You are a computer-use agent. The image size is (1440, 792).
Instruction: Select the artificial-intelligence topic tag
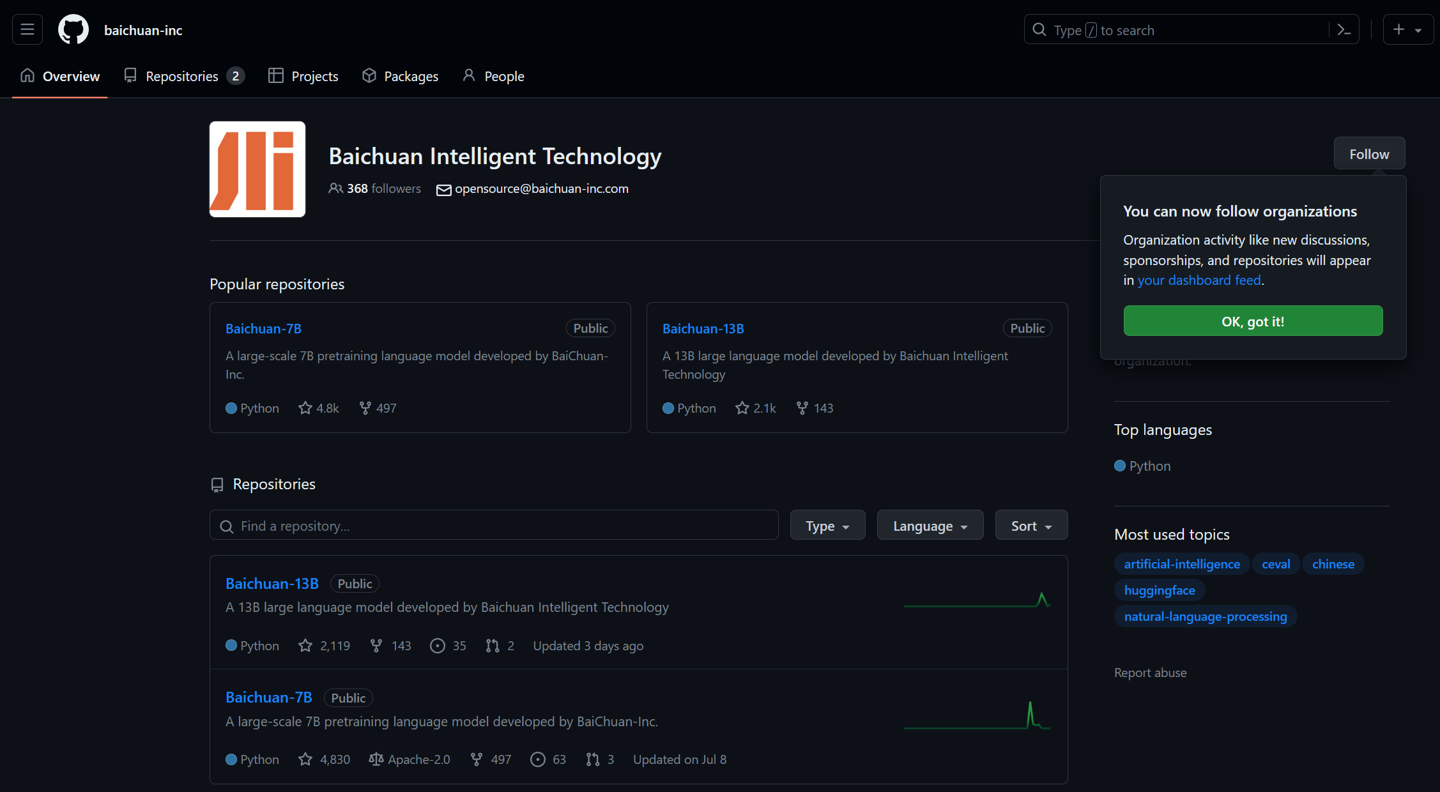click(x=1181, y=564)
